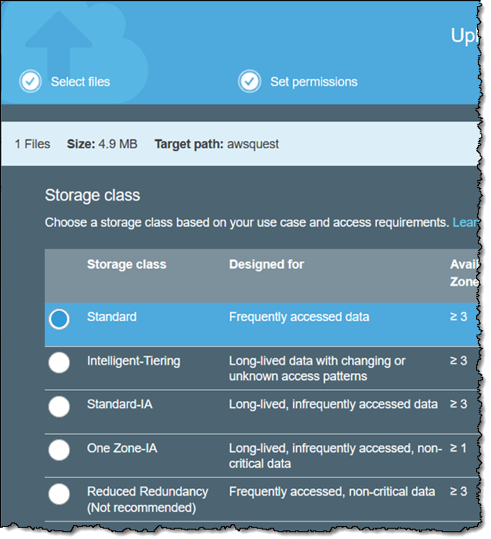Select the Standard storage class radio button

pos(59,319)
